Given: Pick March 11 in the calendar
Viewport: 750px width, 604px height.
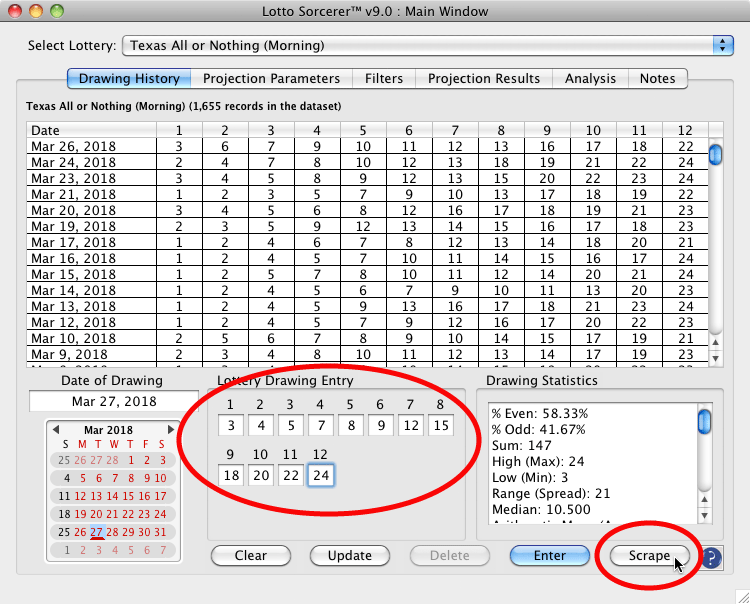Looking at the screenshot, I should pyautogui.click(x=65, y=496).
